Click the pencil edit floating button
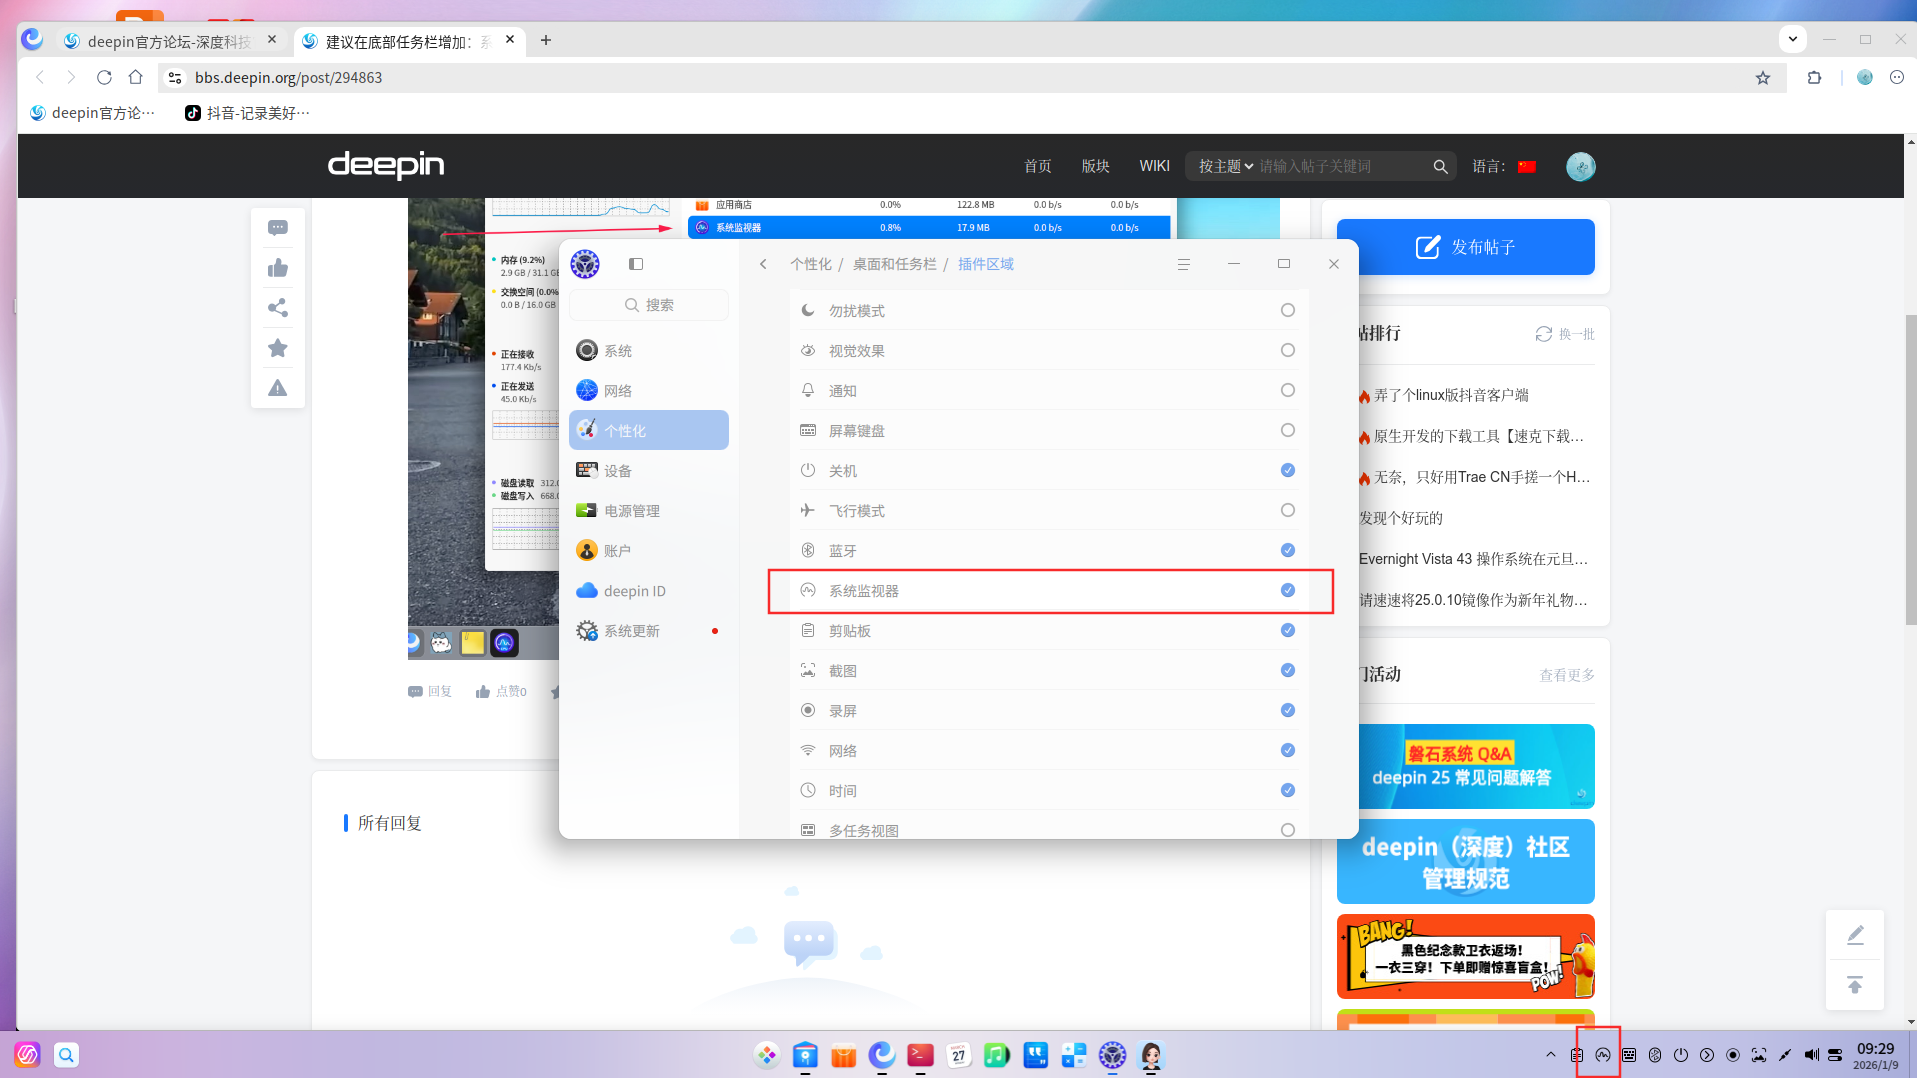The image size is (1917, 1078). click(1855, 935)
